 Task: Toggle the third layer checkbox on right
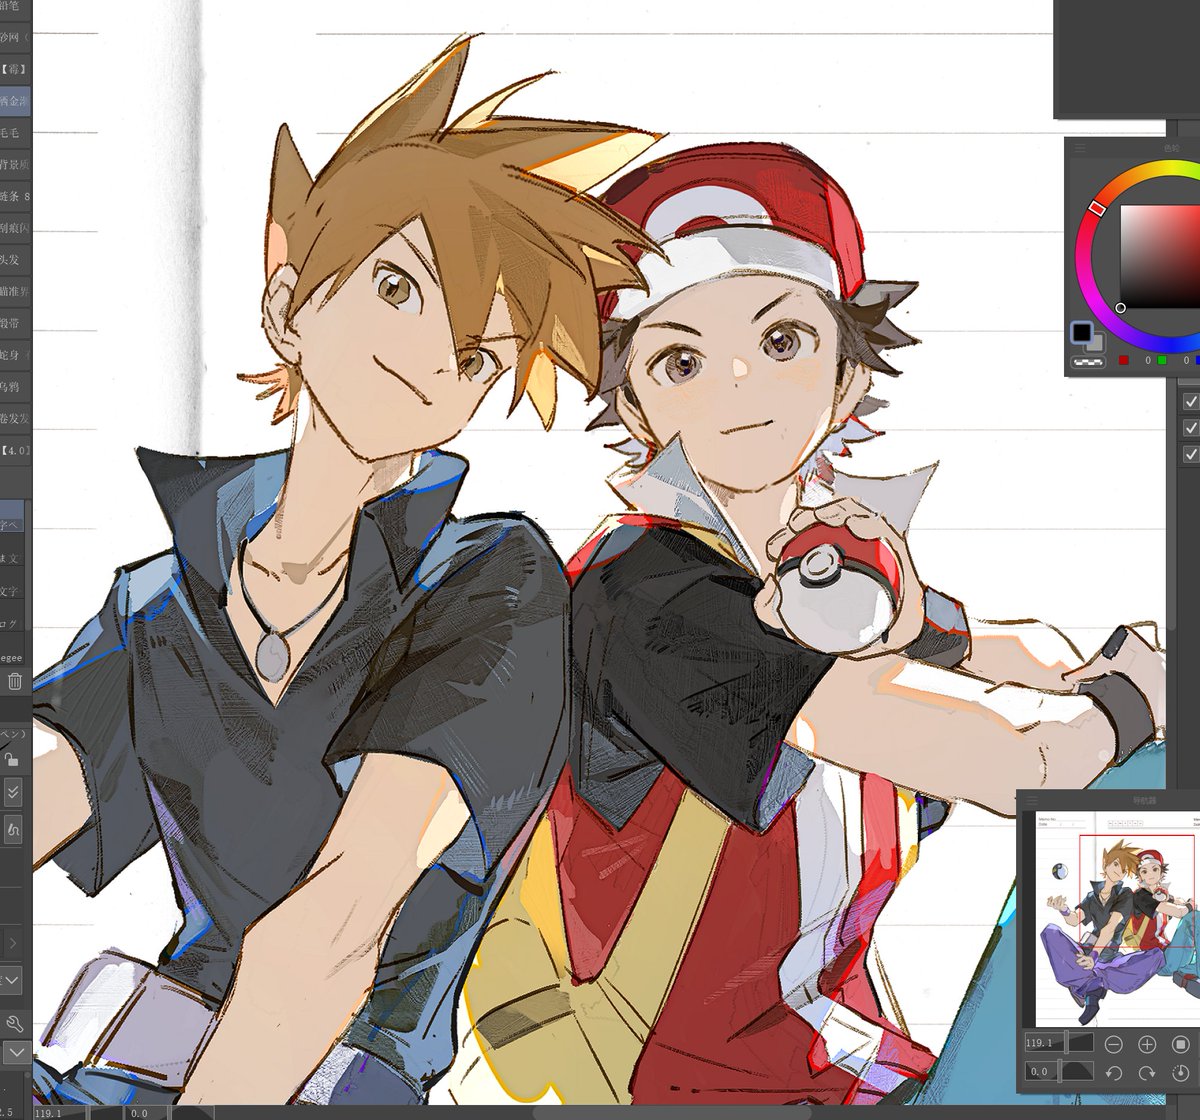click(1191, 455)
